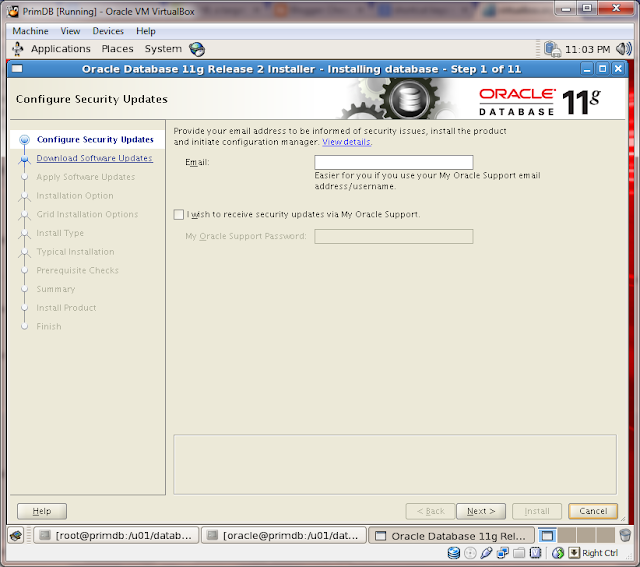640x567 pixels.
Task: Click the < Back button
Action: 430,511
